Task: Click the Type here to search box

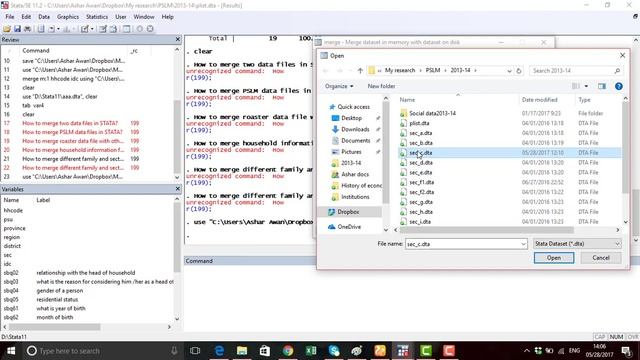Action: tap(102, 351)
